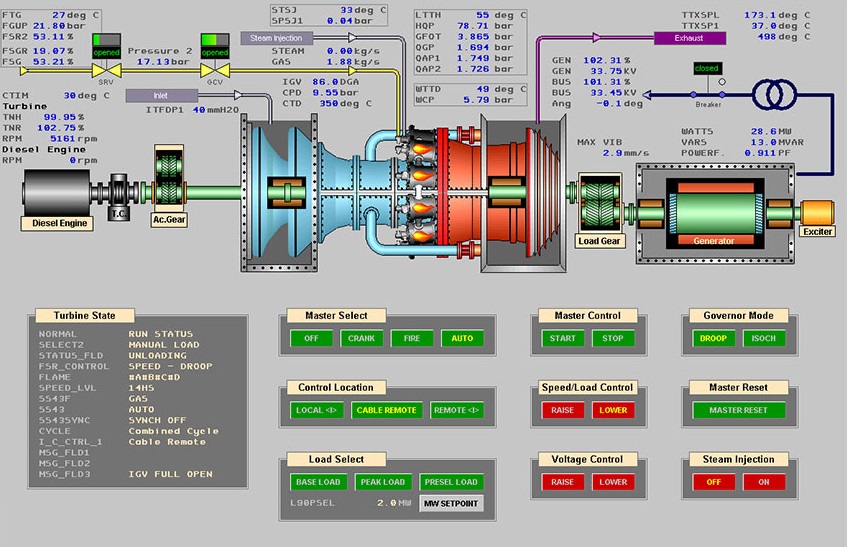Click the Pressure 2 17.13 bar value
Image resolution: width=847 pixels, height=547 pixels.
pos(163,62)
